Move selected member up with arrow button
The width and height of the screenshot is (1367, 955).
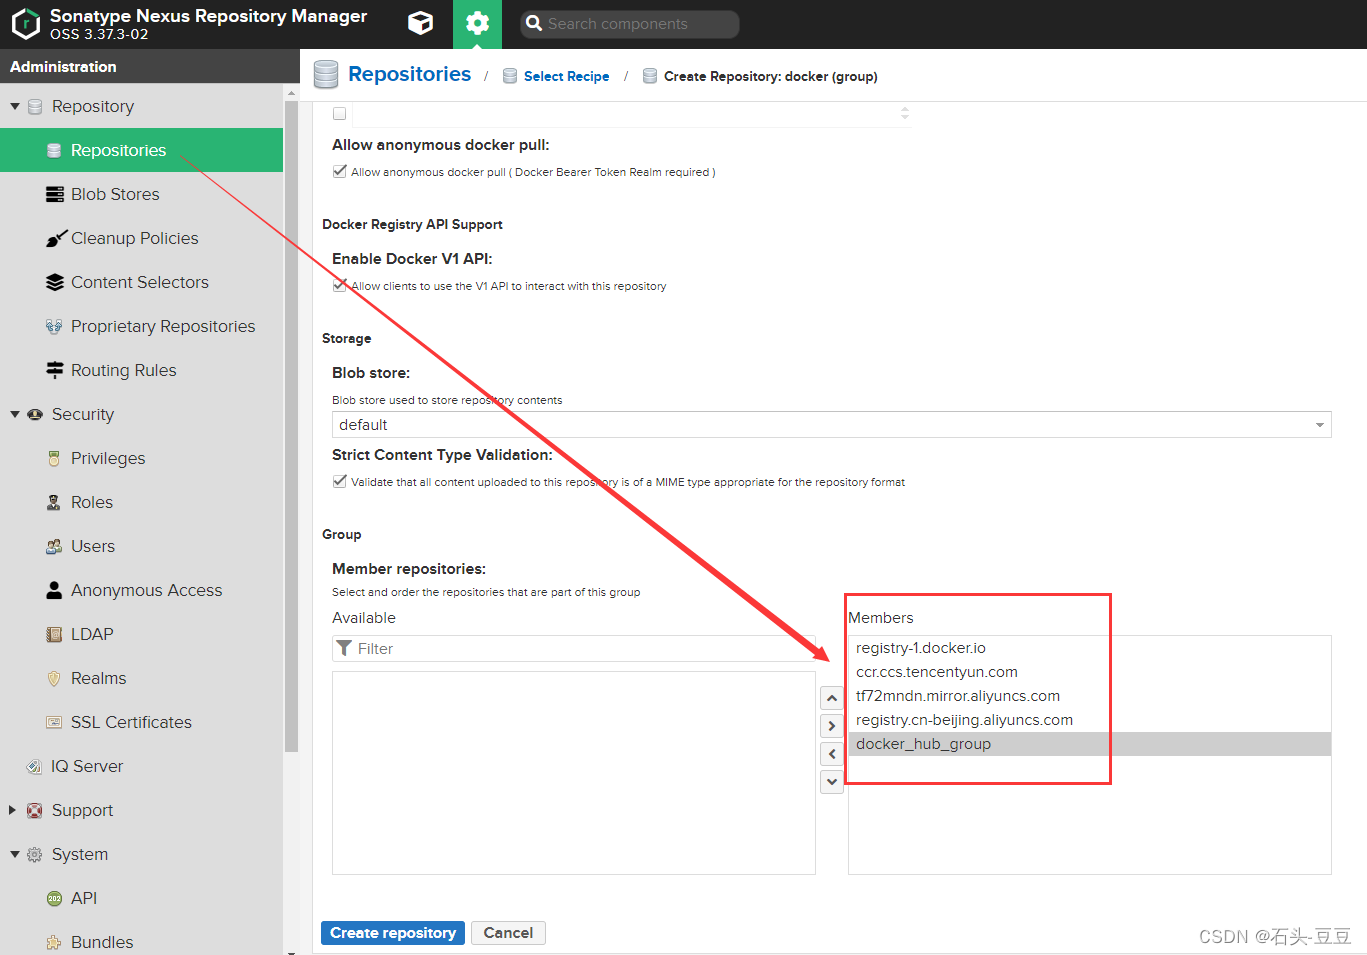click(832, 698)
